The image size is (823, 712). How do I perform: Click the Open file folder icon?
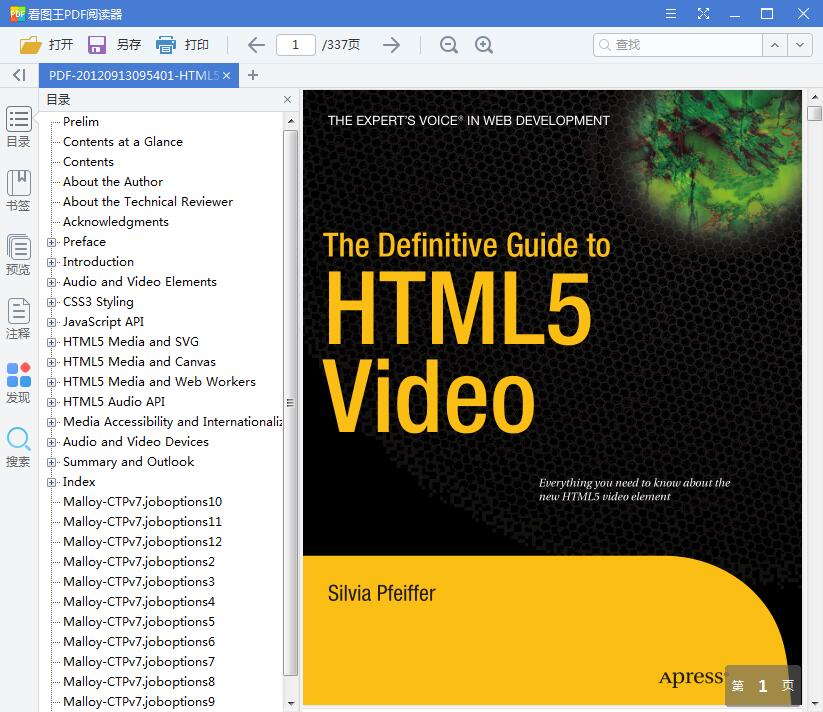(31, 45)
